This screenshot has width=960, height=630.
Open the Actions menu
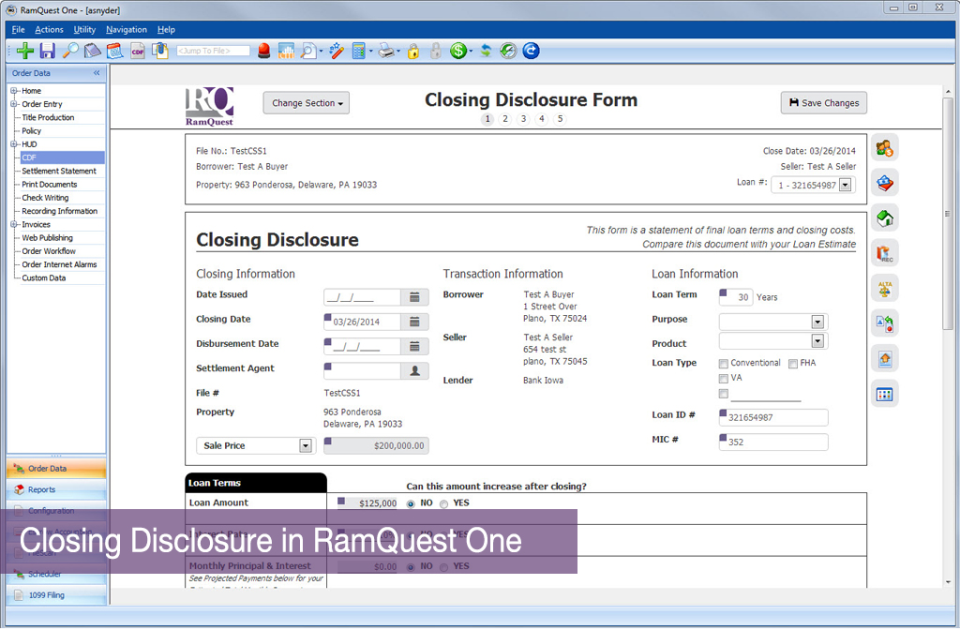click(48, 29)
